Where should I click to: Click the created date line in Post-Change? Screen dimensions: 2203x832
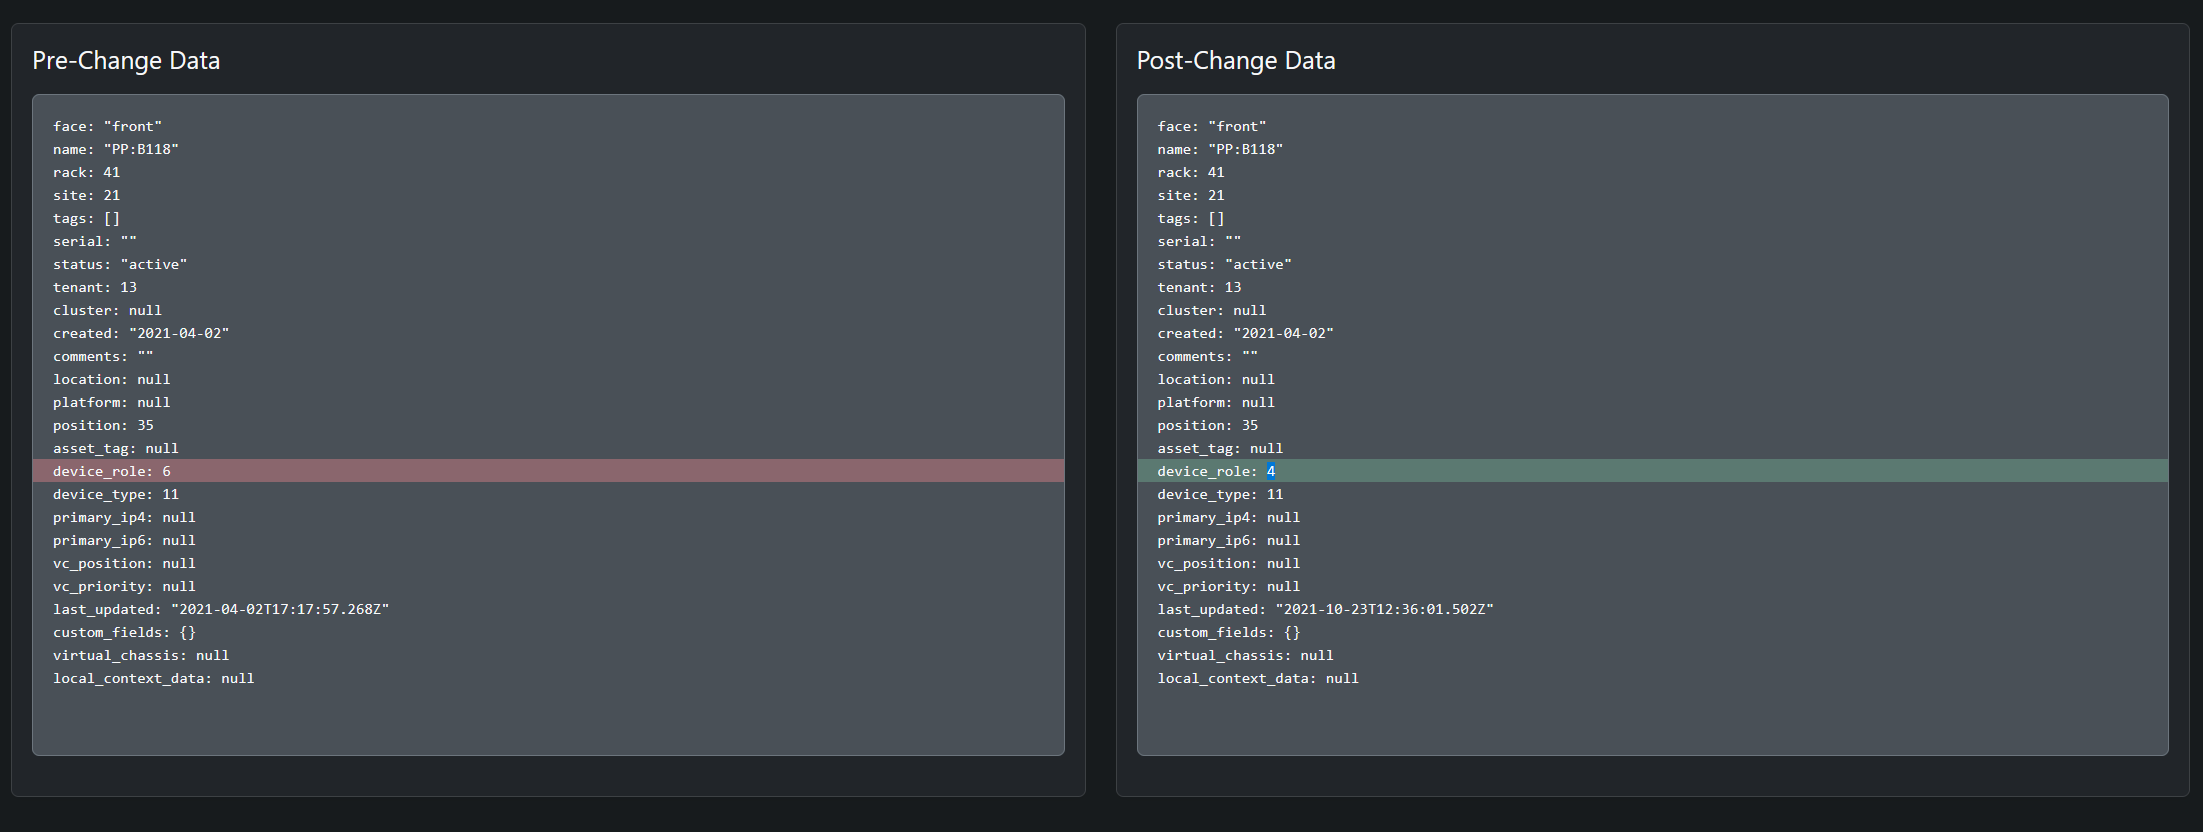pos(1245,333)
